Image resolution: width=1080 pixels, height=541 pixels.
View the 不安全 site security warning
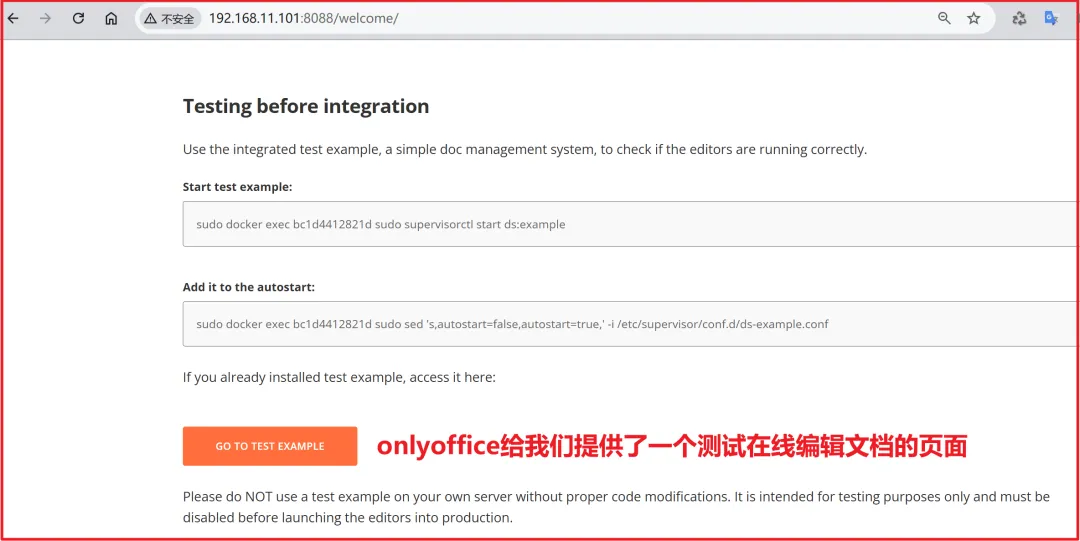[x=169, y=19]
